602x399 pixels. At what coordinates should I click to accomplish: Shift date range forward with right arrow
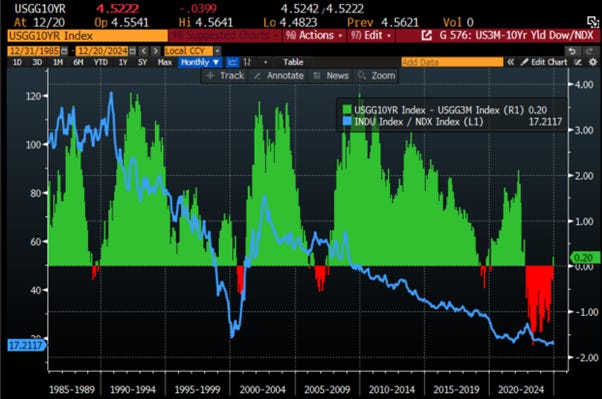click(155, 51)
